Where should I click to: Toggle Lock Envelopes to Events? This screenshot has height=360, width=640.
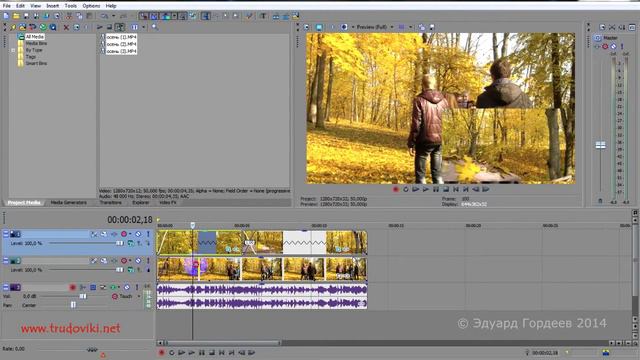tap(182, 16)
